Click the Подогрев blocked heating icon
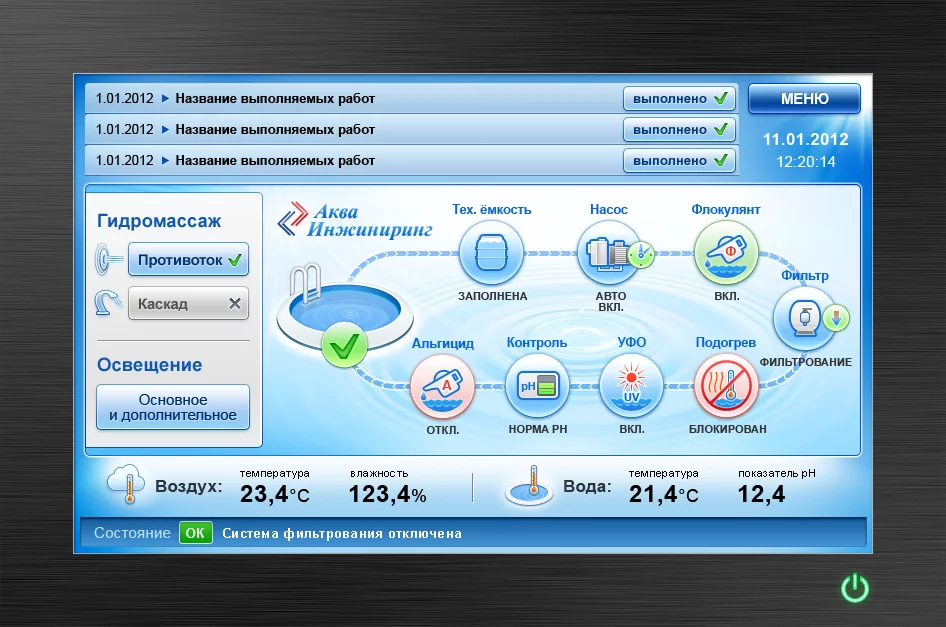 pos(726,386)
